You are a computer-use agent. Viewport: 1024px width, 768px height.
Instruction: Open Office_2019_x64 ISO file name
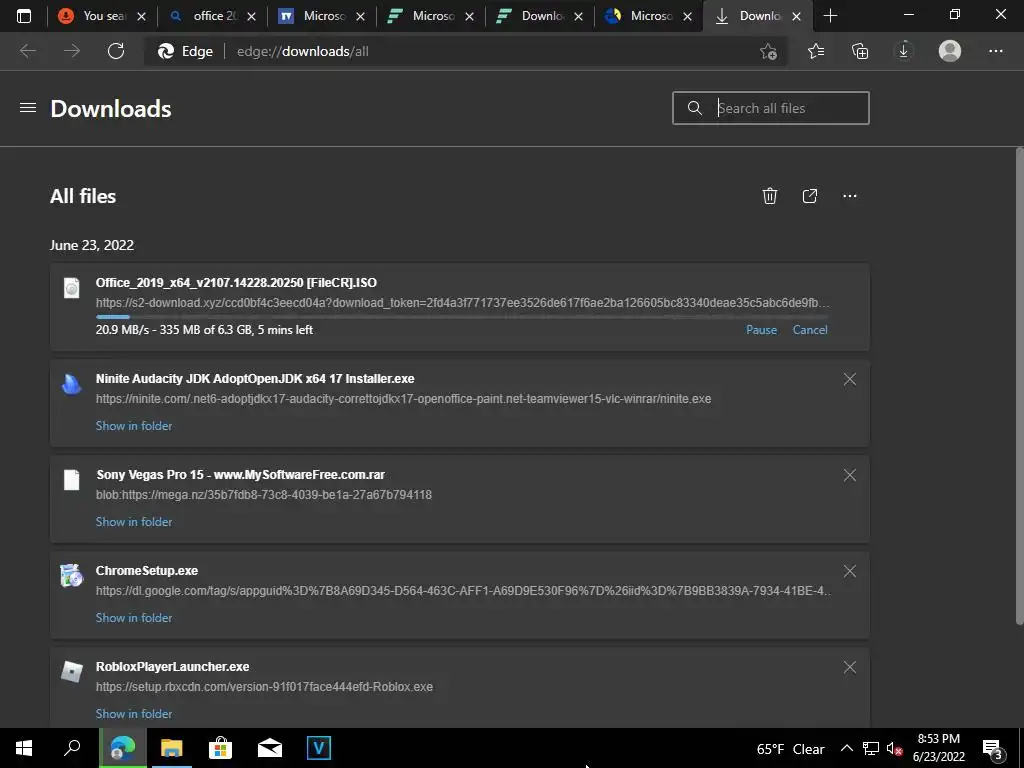[x=236, y=283]
